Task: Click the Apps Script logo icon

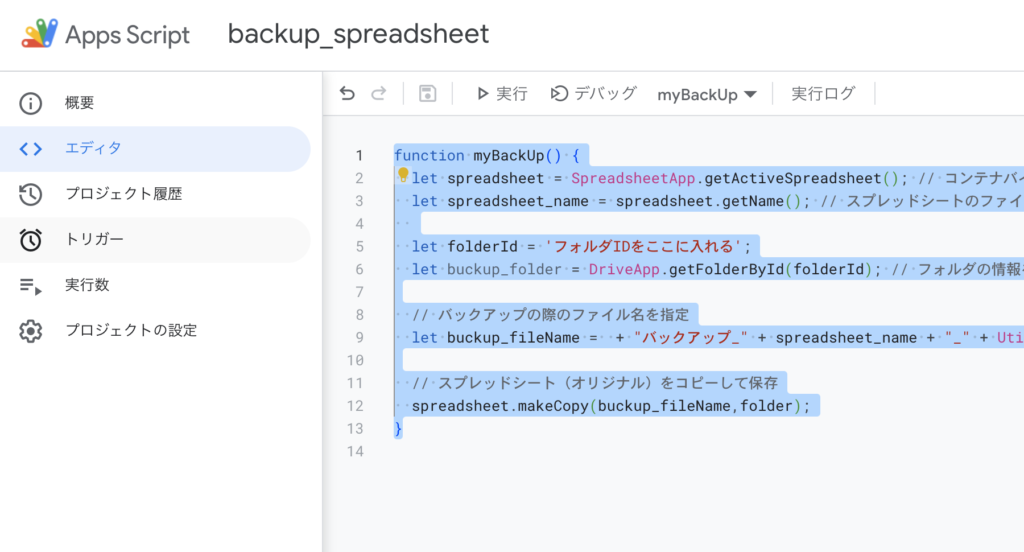Action: pos(40,34)
